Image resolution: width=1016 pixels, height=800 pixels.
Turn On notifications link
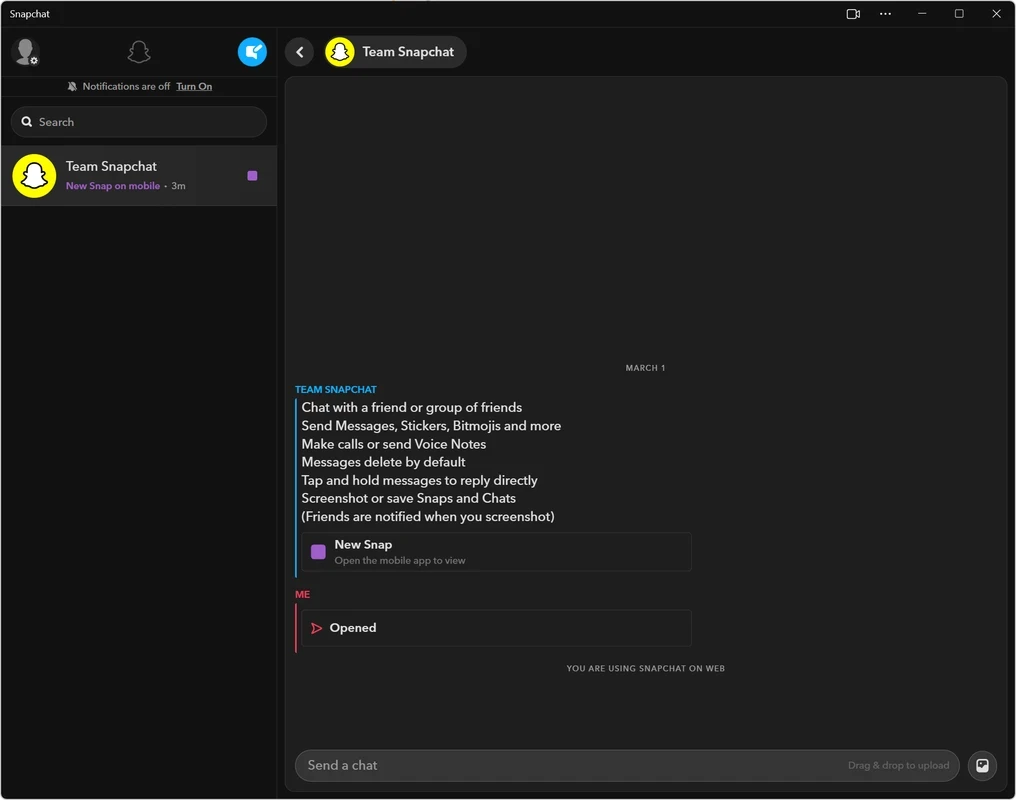[194, 87]
